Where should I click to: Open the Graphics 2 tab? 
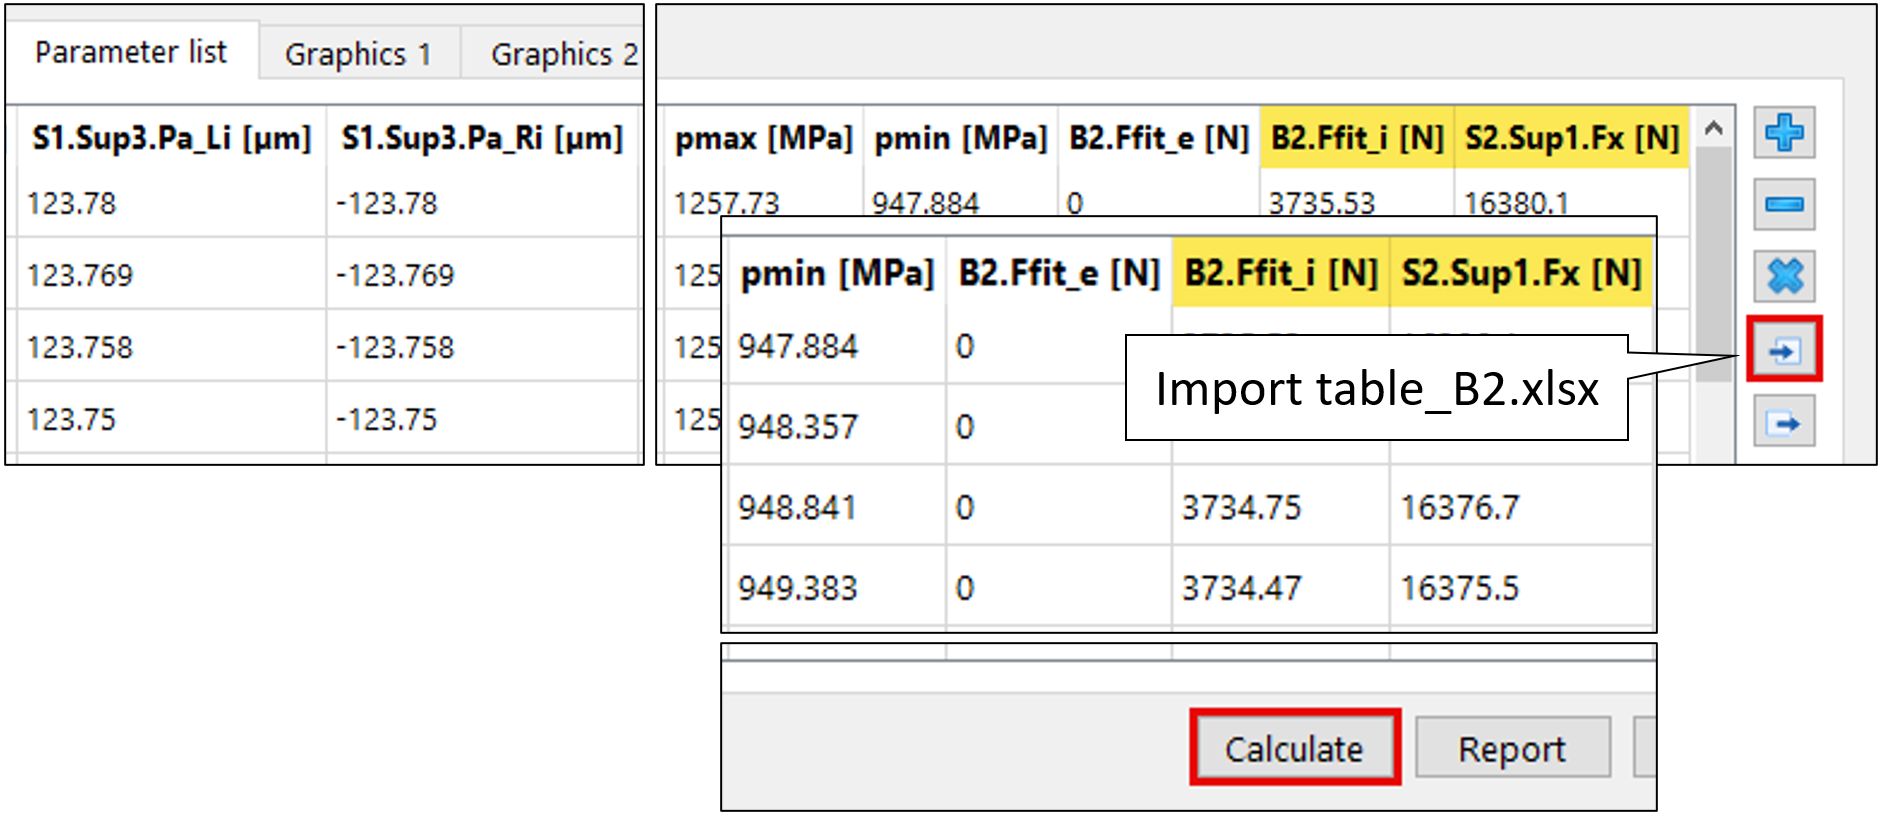pos(563,54)
